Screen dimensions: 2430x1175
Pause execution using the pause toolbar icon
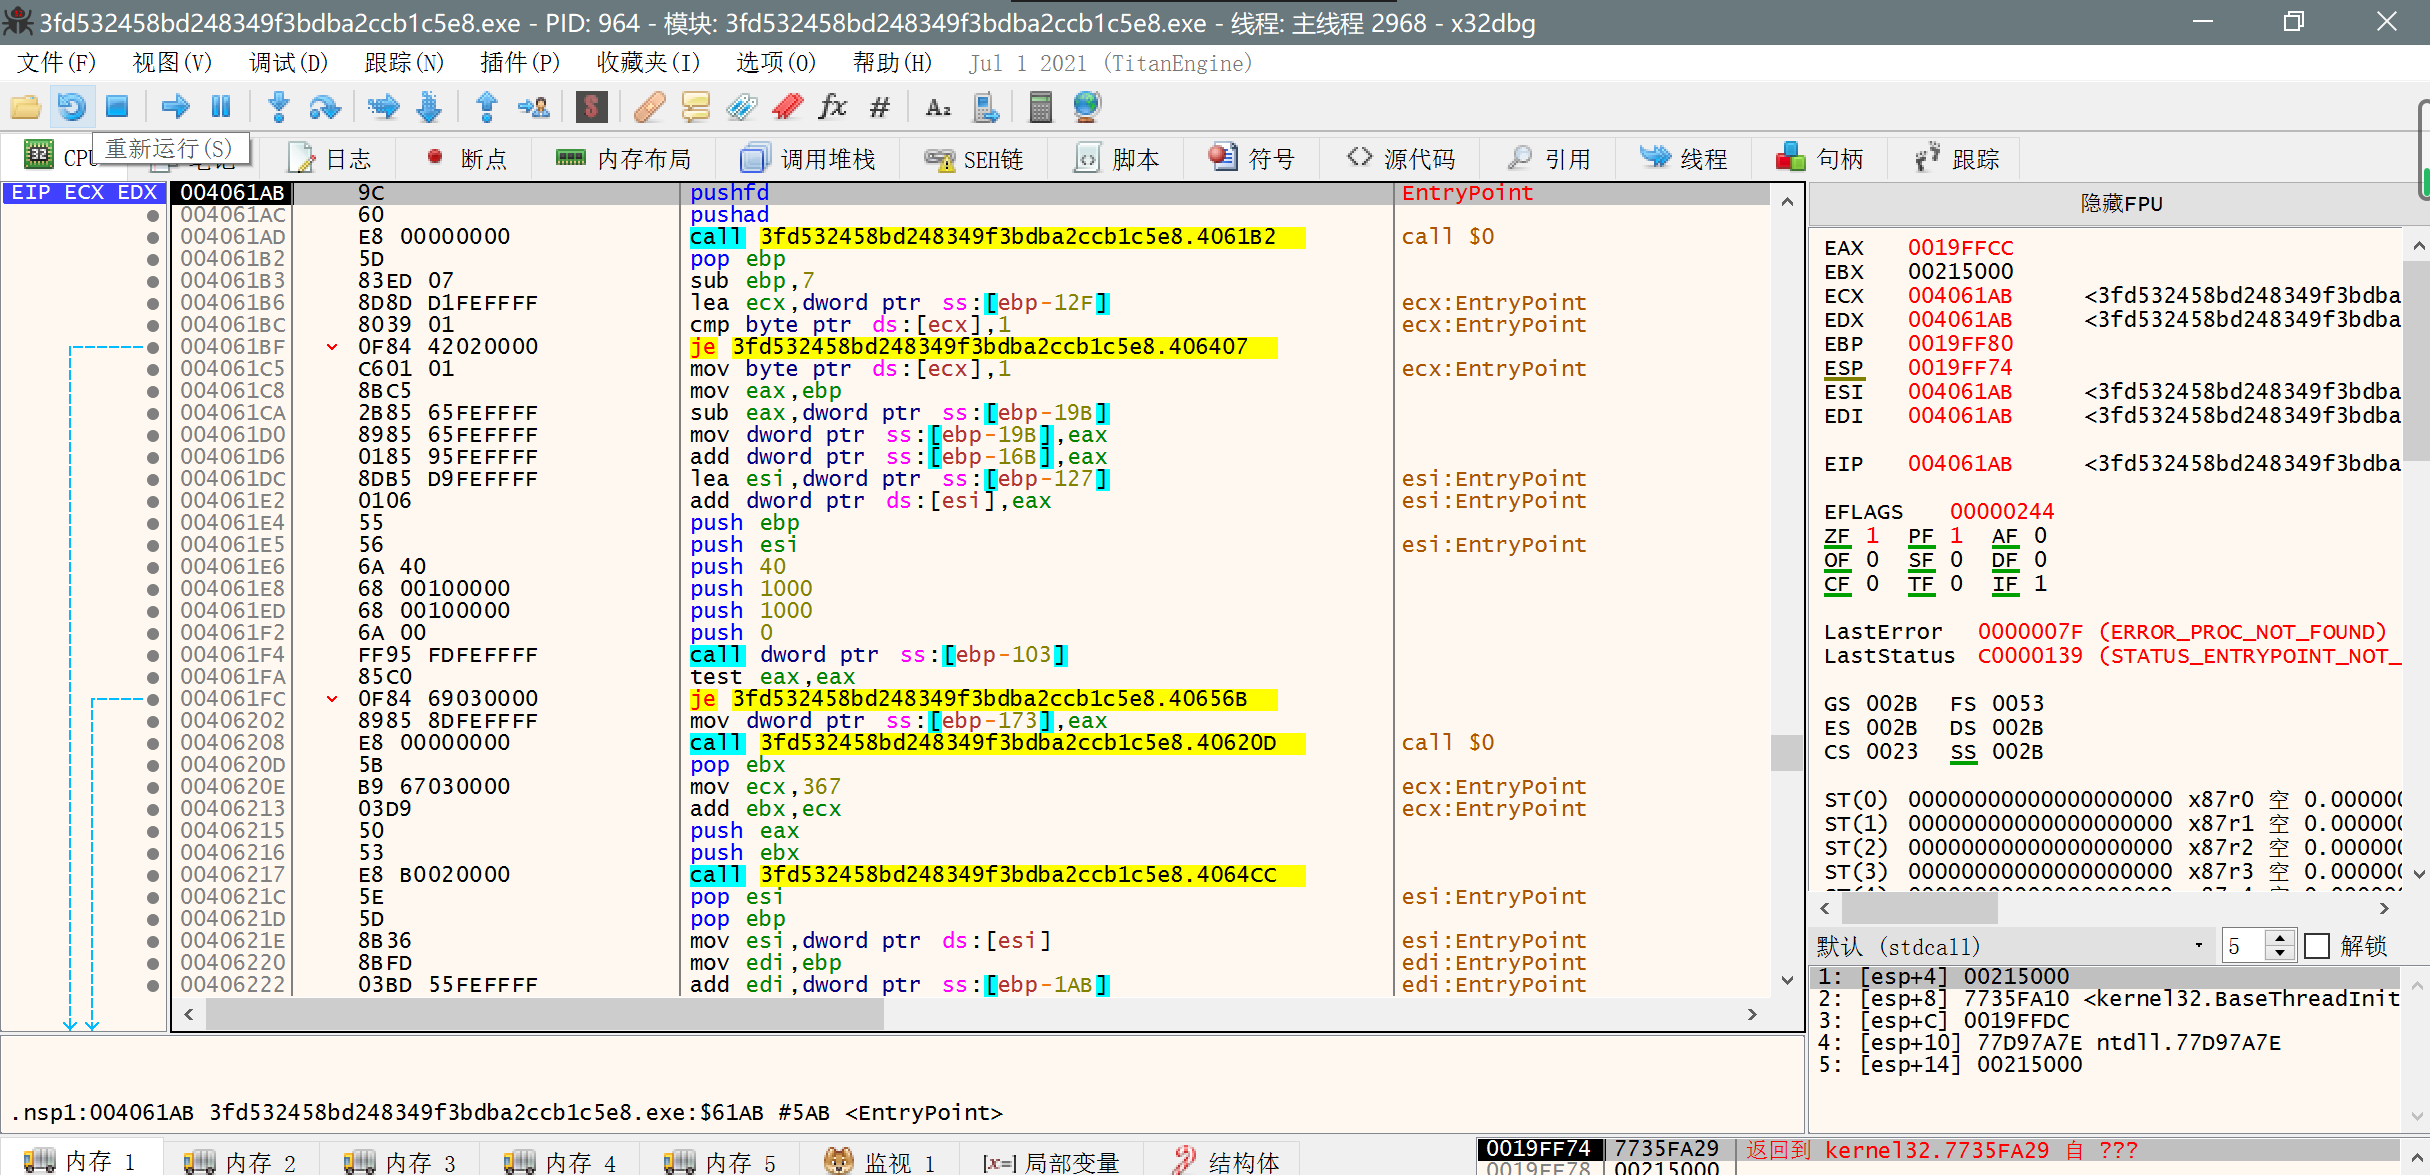(x=220, y=107)
